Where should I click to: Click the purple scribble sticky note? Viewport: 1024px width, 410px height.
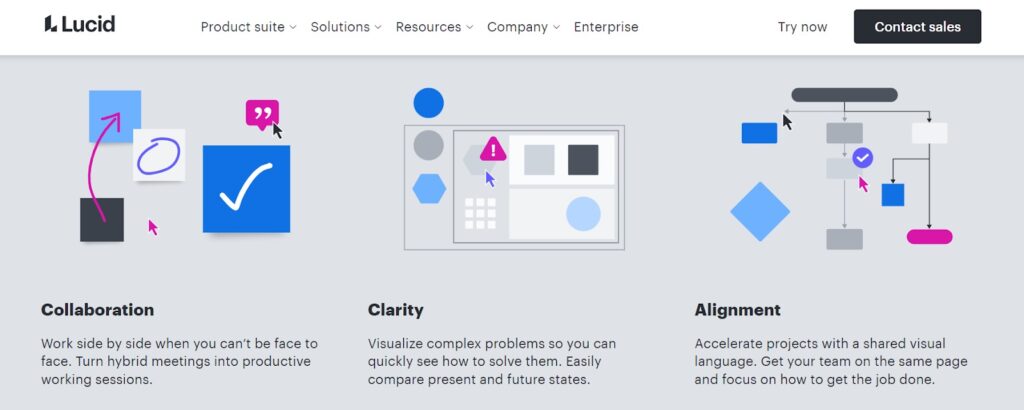coord(159,155)
